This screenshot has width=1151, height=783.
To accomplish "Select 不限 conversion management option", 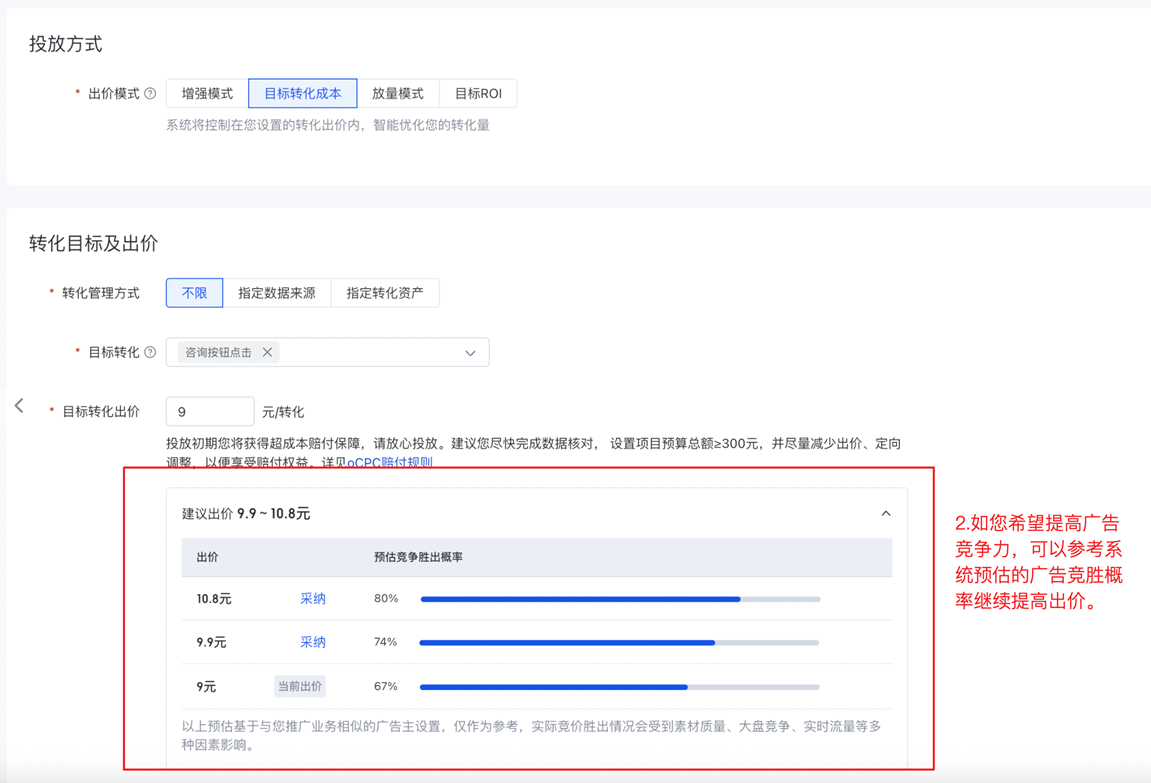I will click(194, 293).
